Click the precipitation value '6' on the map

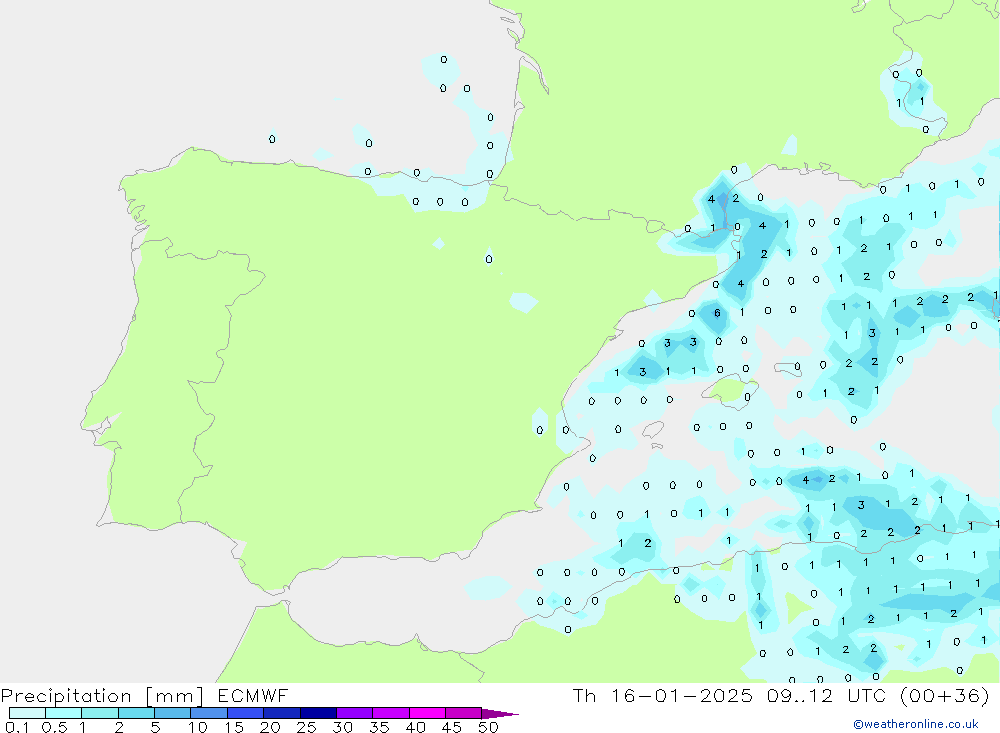(x=716, y=313)
